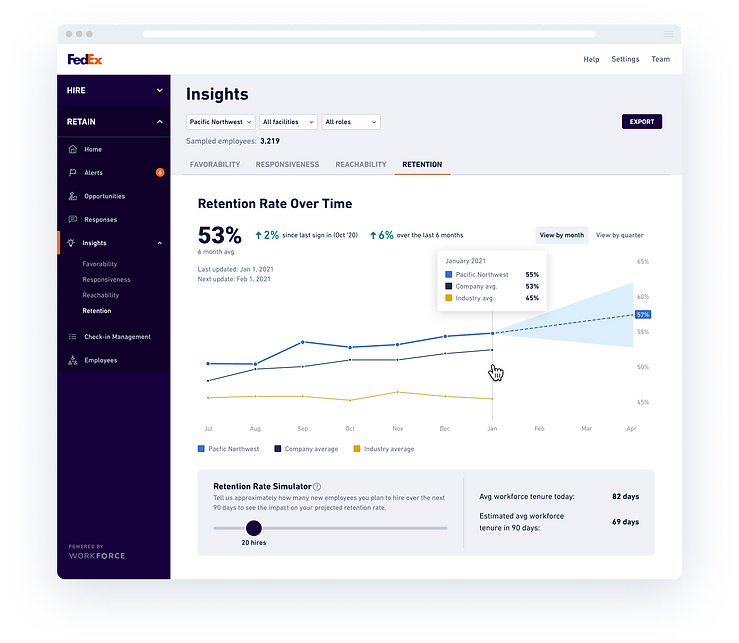Select the RETENTION tab
Screen dimensions: 739x643
[x=422, y=165]
